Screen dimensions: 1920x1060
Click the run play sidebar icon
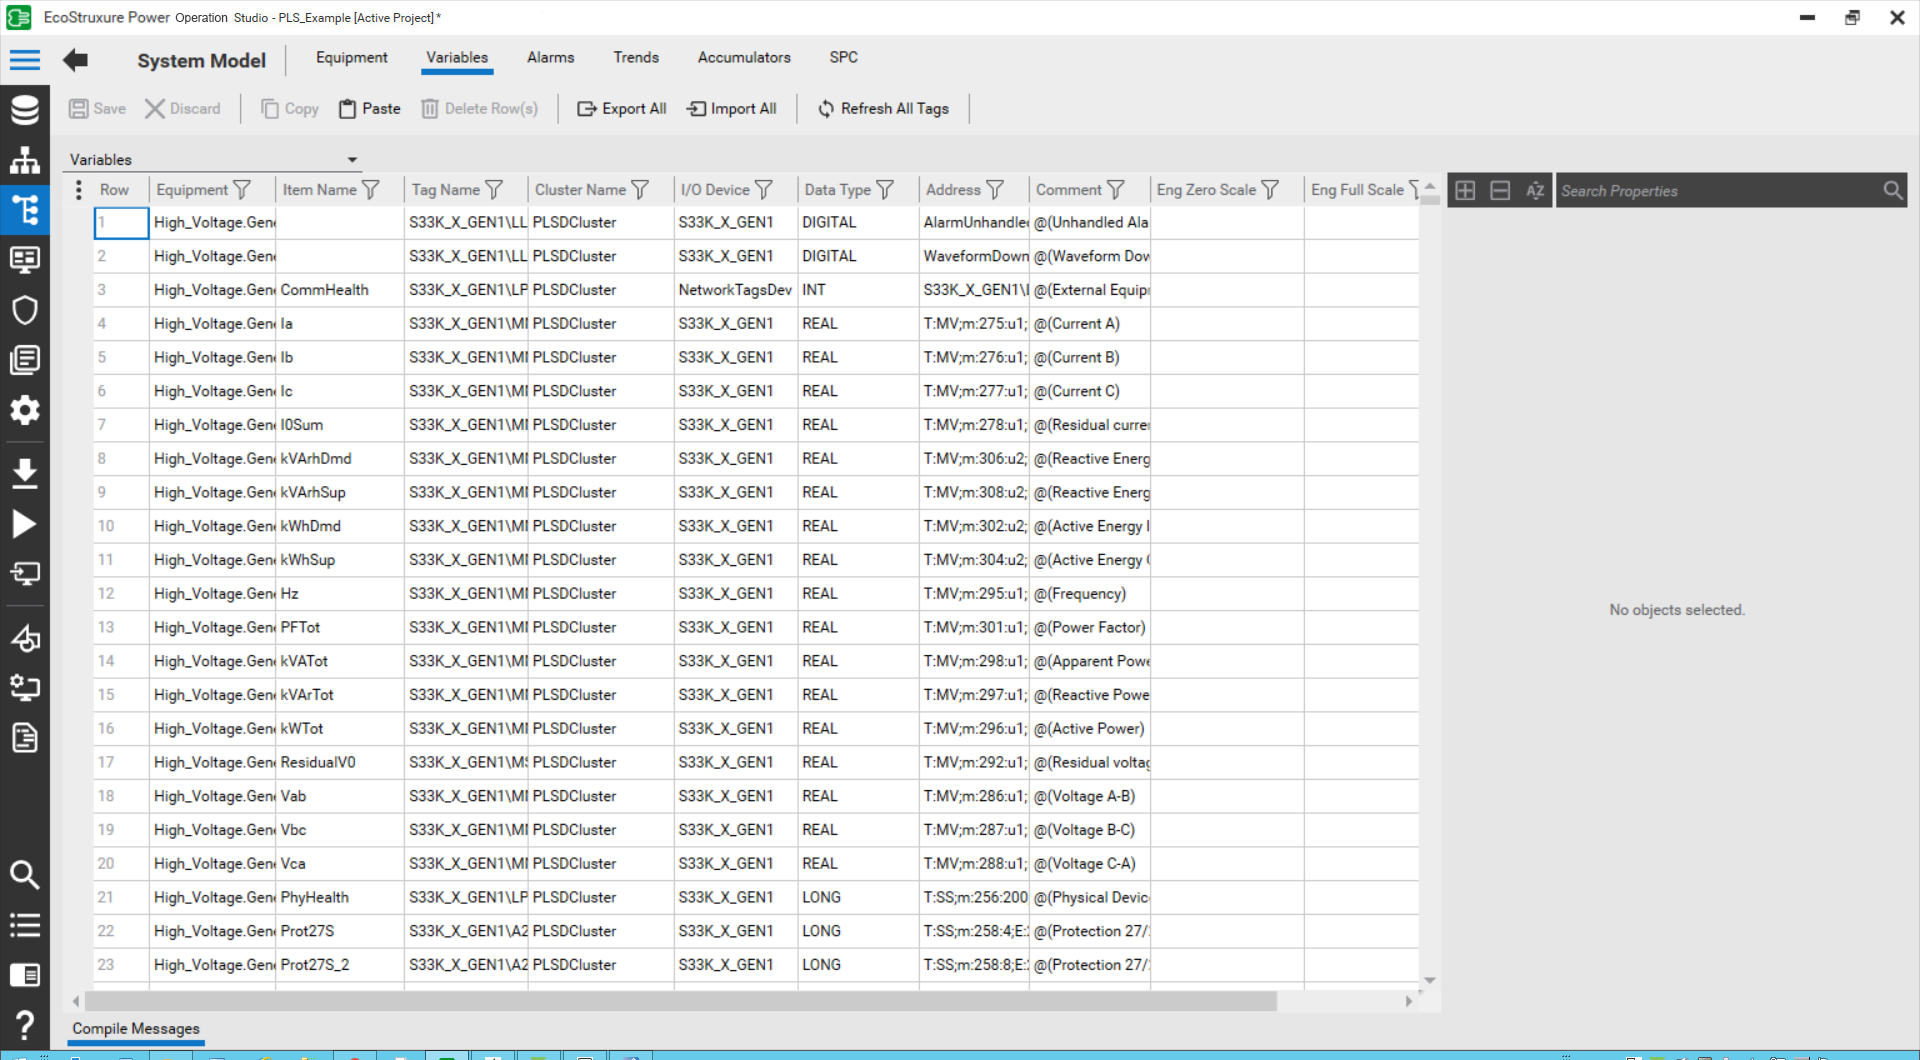25,524
